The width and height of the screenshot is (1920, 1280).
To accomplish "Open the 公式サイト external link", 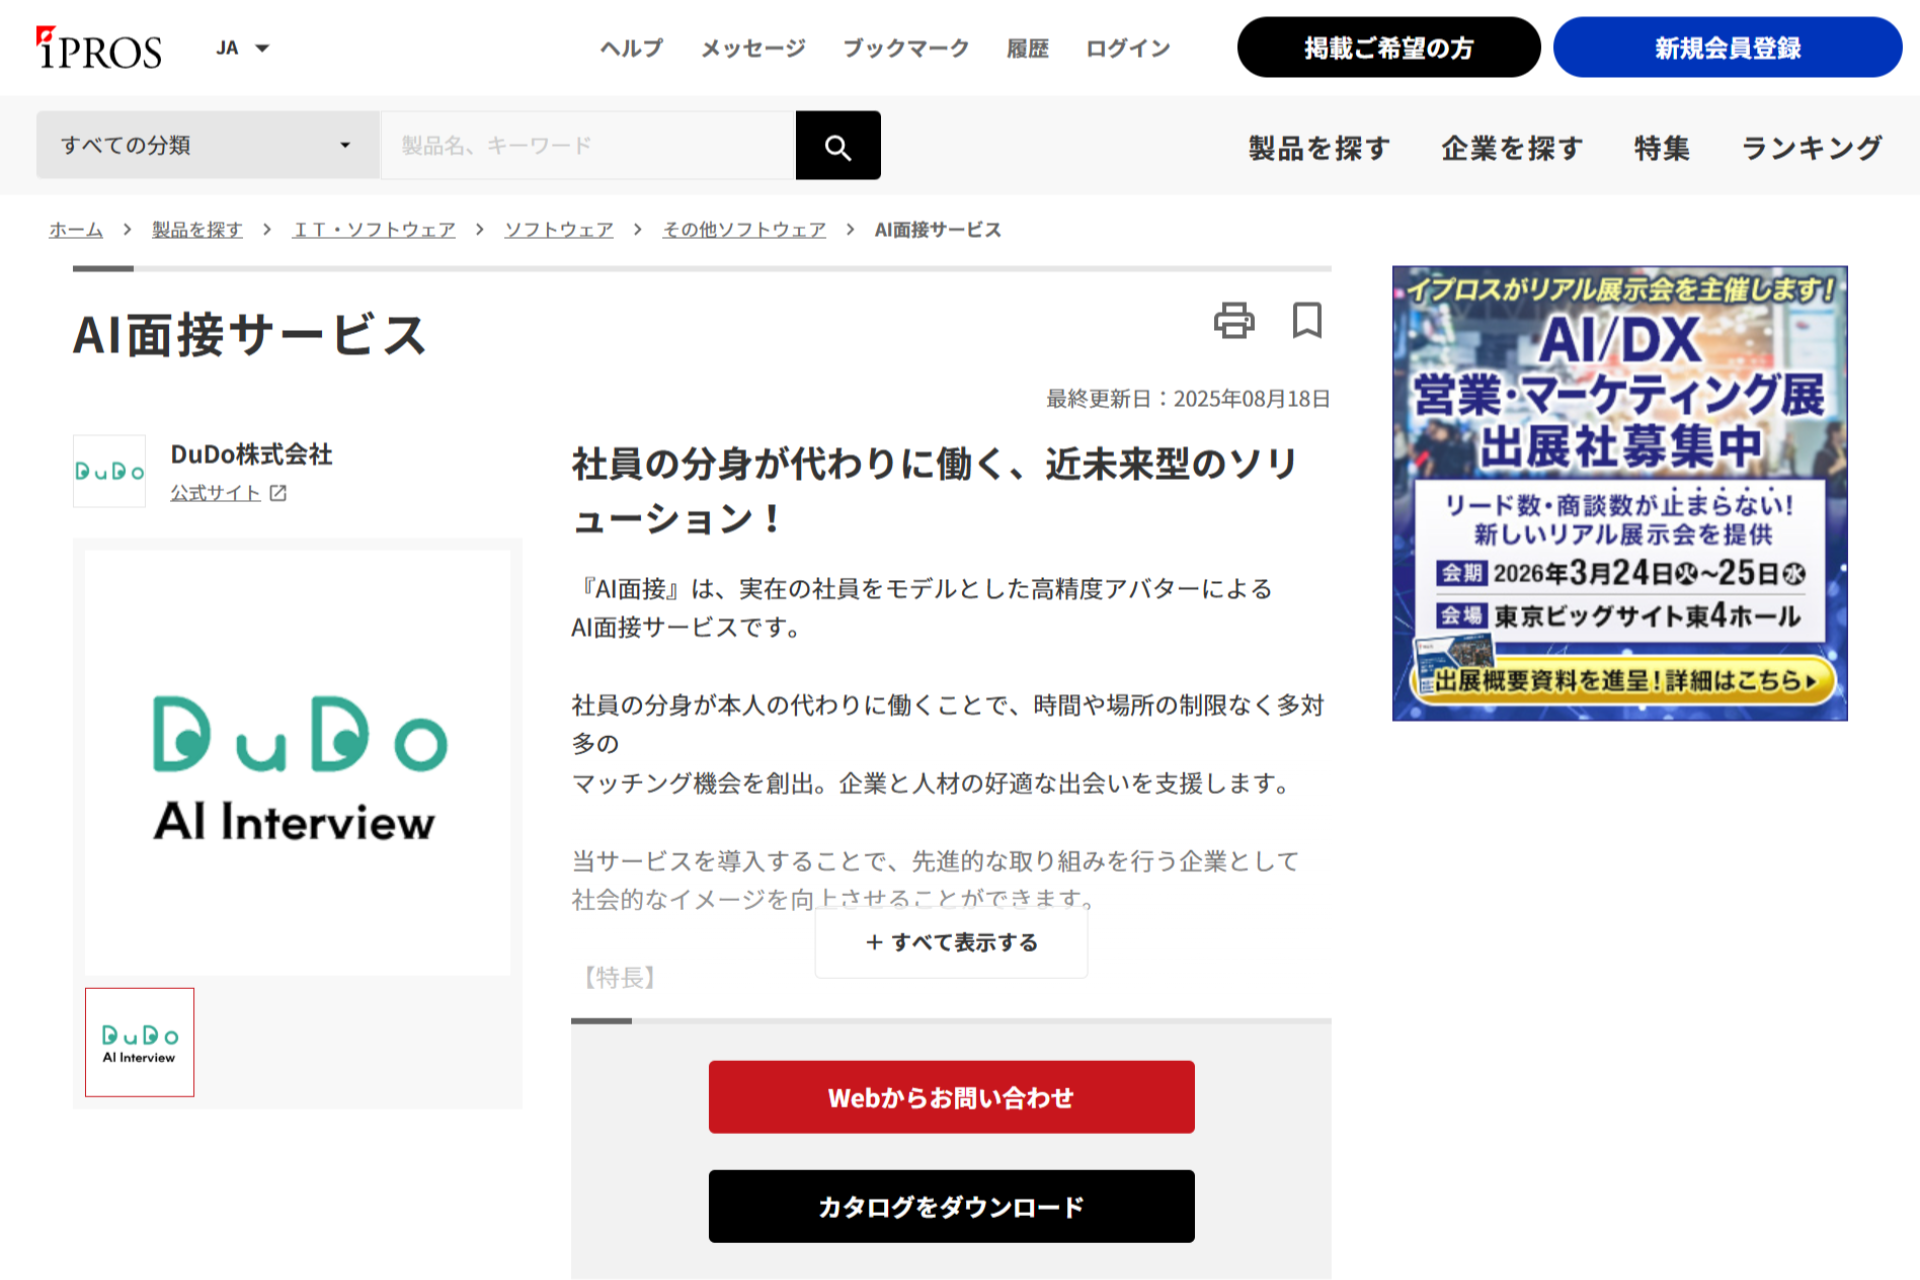I will pyautogui.click(x=215, y=493).
